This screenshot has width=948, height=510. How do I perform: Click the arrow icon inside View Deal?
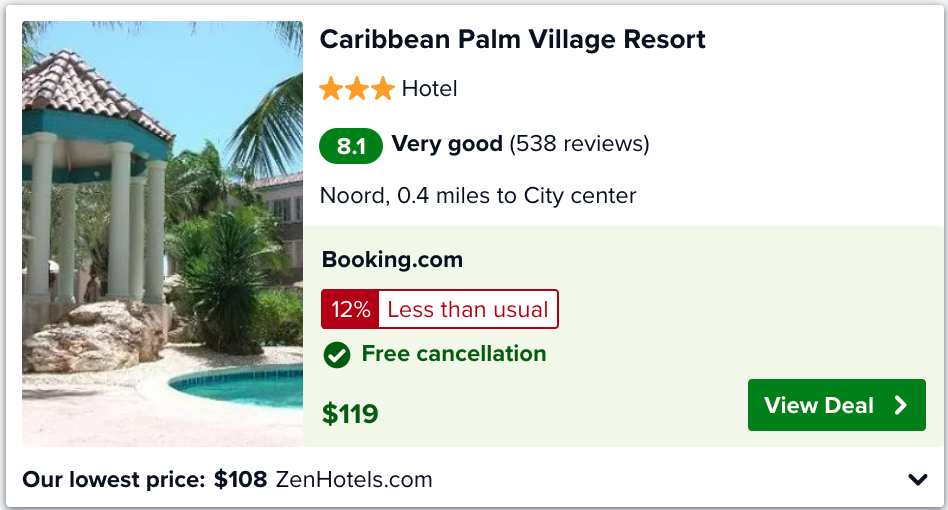click(x=901, y=405)
